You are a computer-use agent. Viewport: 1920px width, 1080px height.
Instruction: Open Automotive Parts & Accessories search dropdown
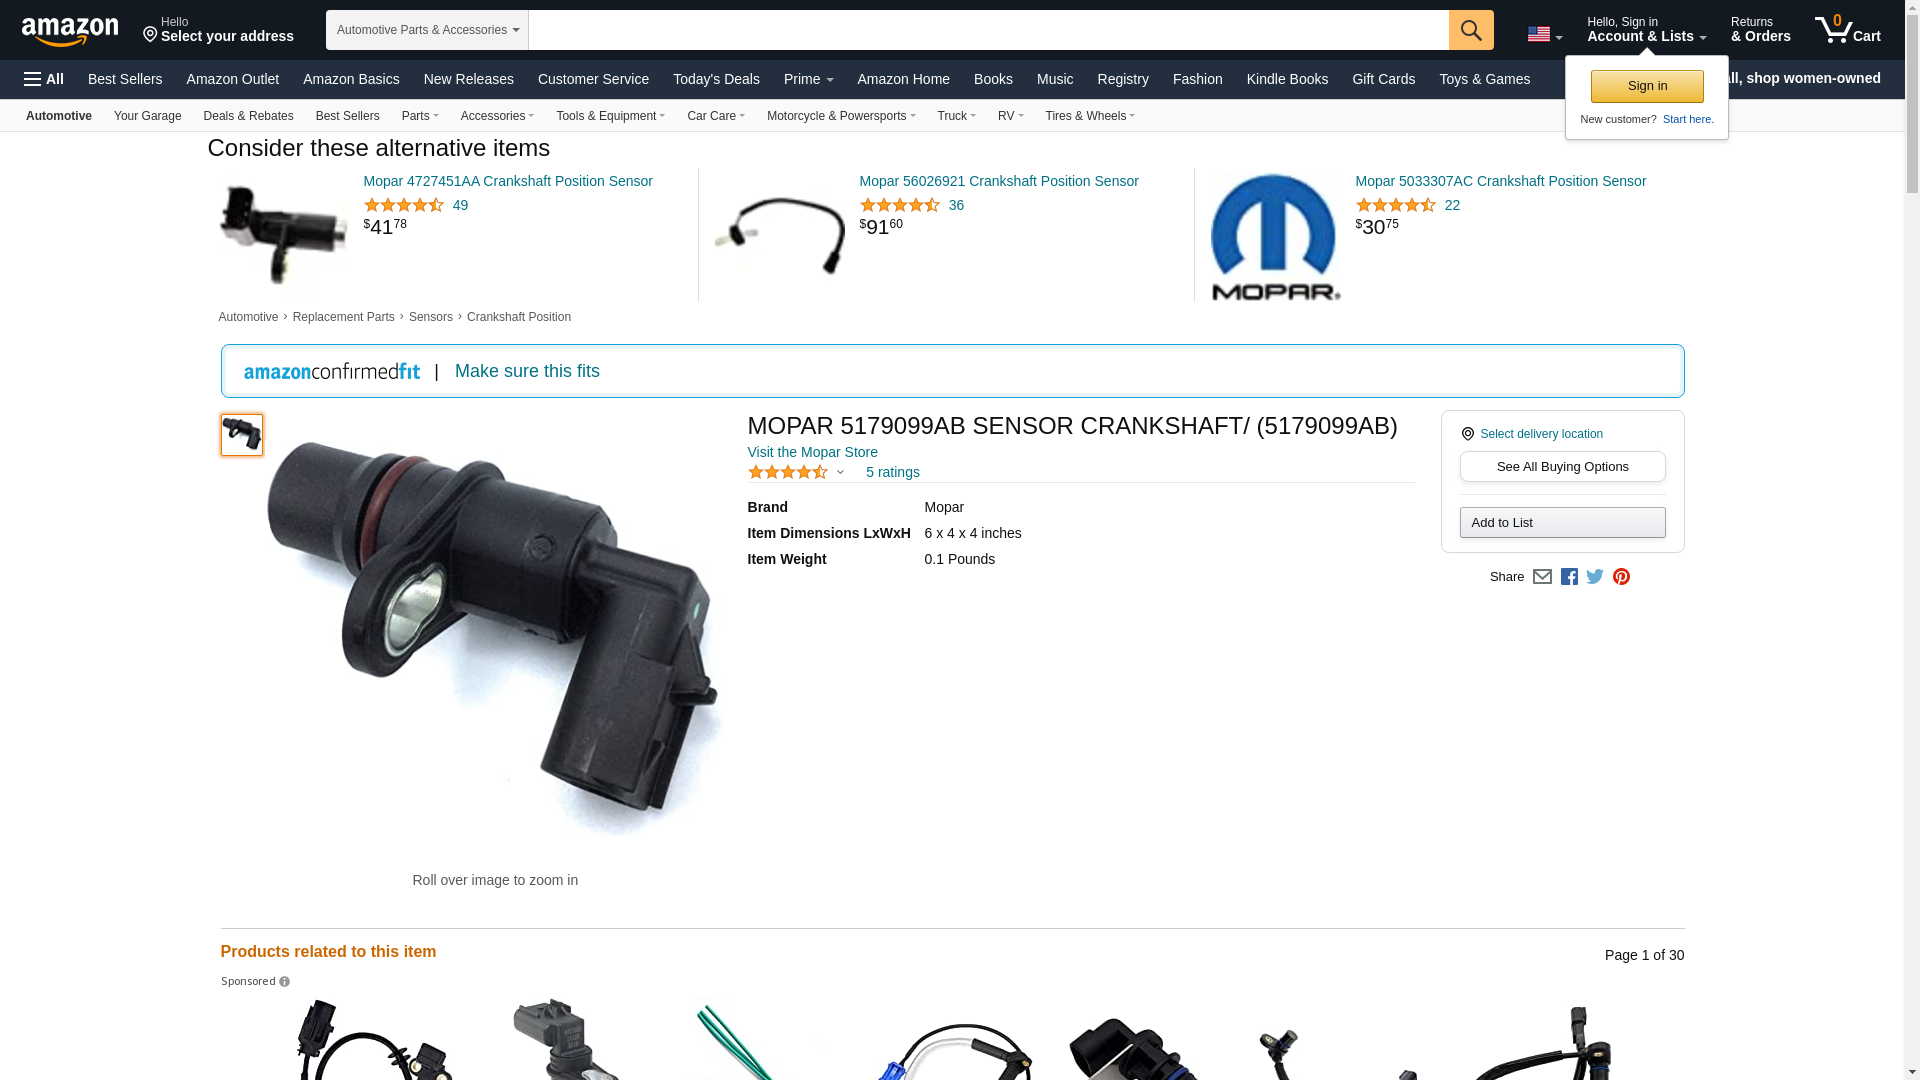pyautogui.click(x=427, y=30)
